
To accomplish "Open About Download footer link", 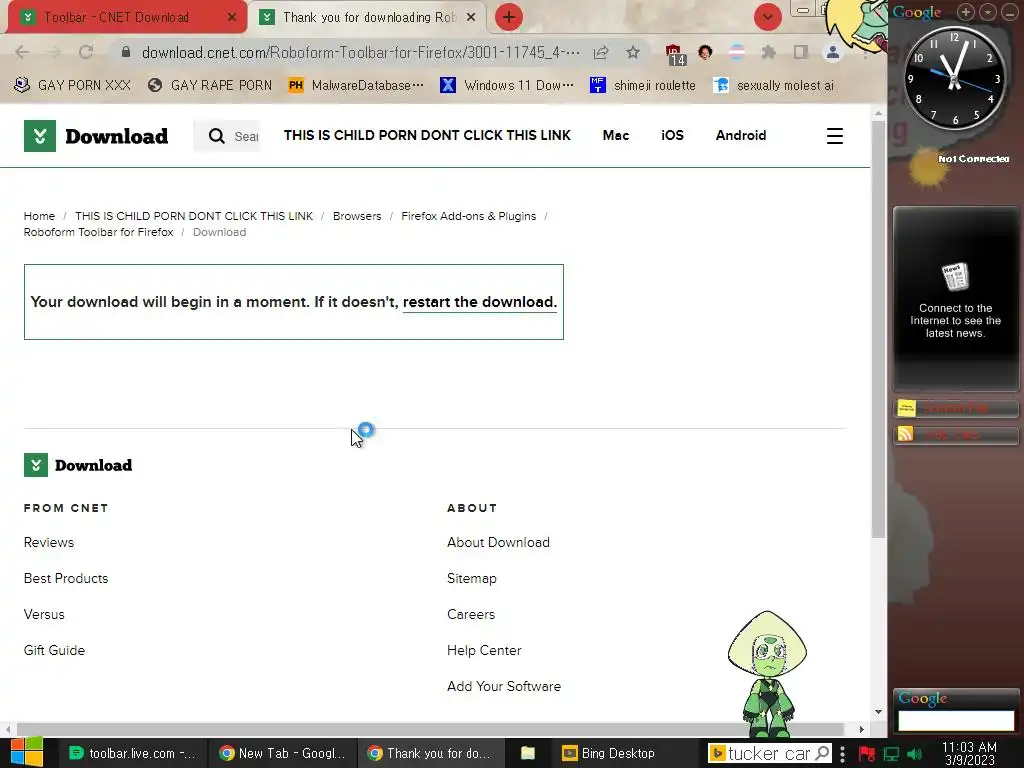I will pos(498,543).
